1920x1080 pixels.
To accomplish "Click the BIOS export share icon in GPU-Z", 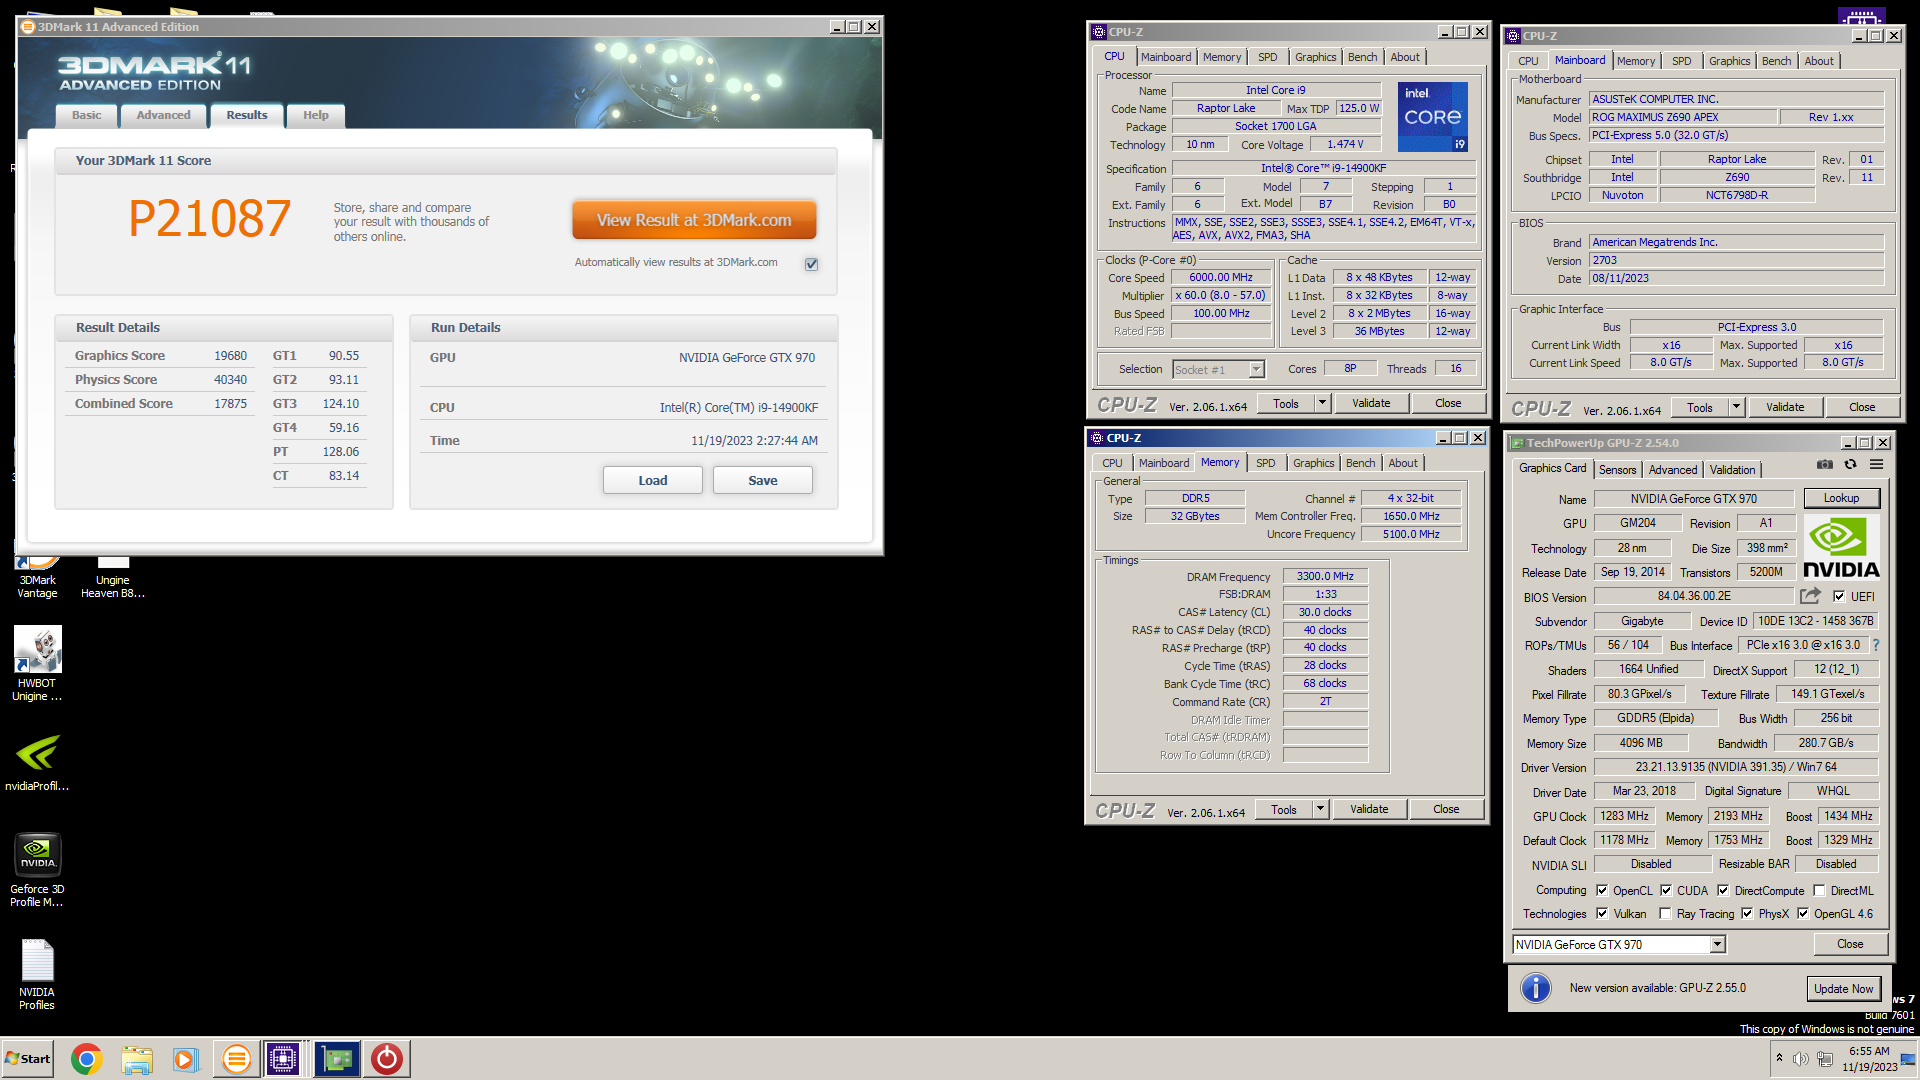I will (1811, 596).
